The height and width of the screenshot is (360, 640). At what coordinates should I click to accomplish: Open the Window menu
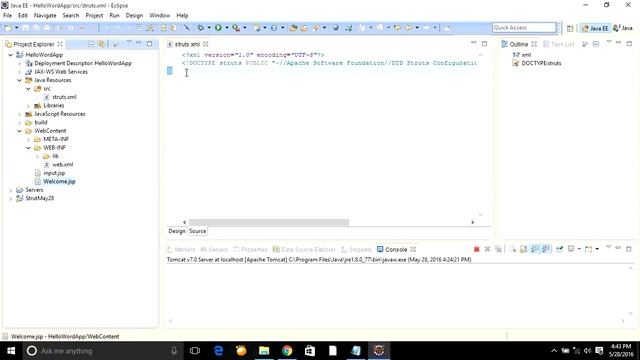click(x=159, y=16)
